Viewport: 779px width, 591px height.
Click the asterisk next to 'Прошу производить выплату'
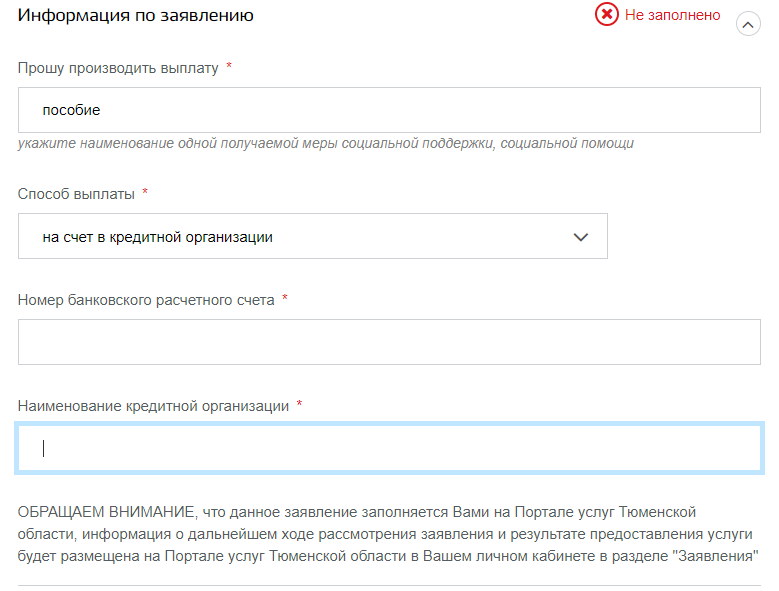point(229,66)
